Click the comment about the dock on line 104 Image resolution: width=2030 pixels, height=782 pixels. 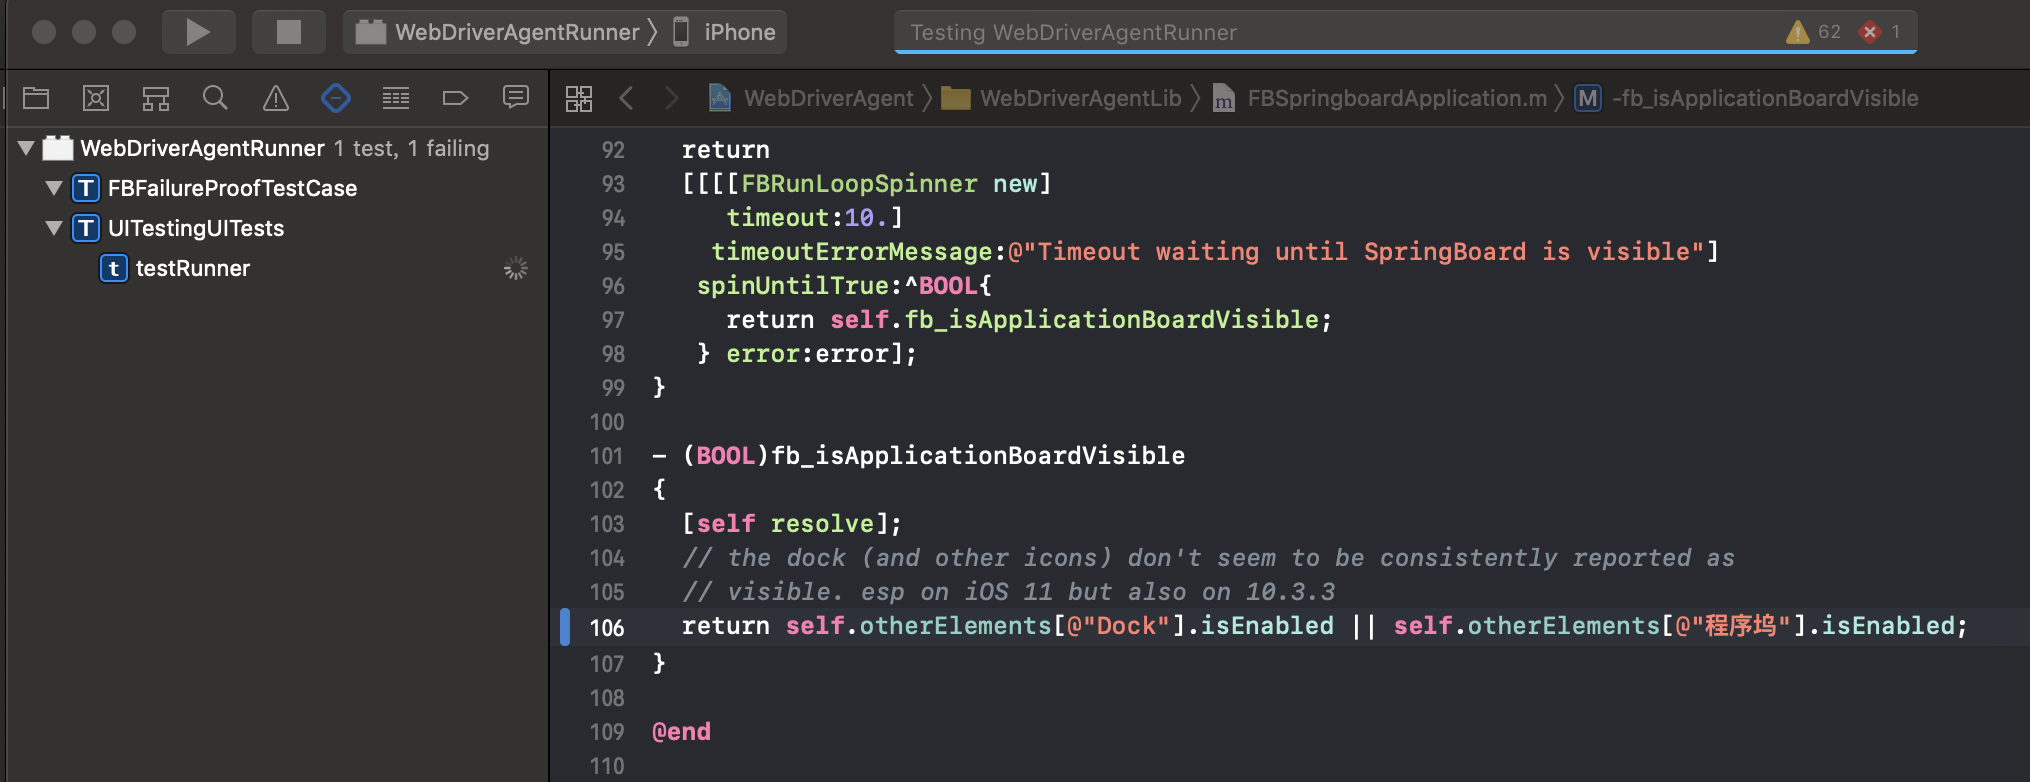tap(1208, 558)
